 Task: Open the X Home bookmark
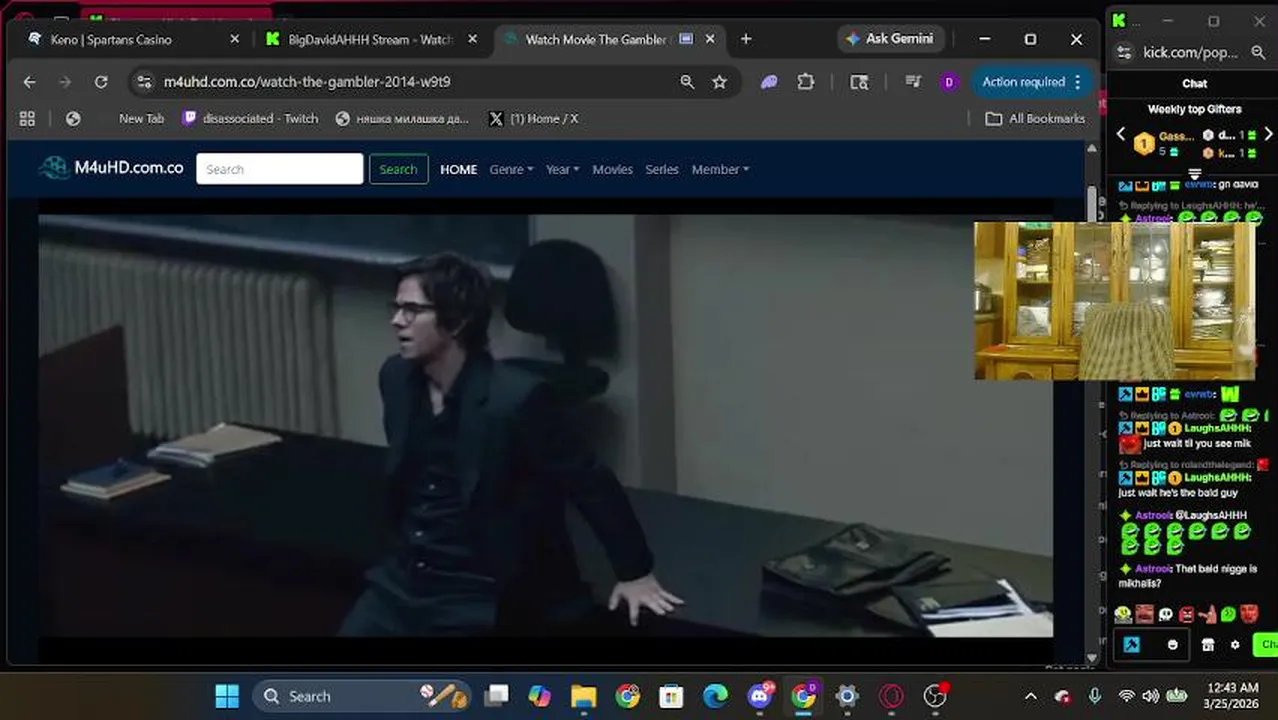point(533,118)
